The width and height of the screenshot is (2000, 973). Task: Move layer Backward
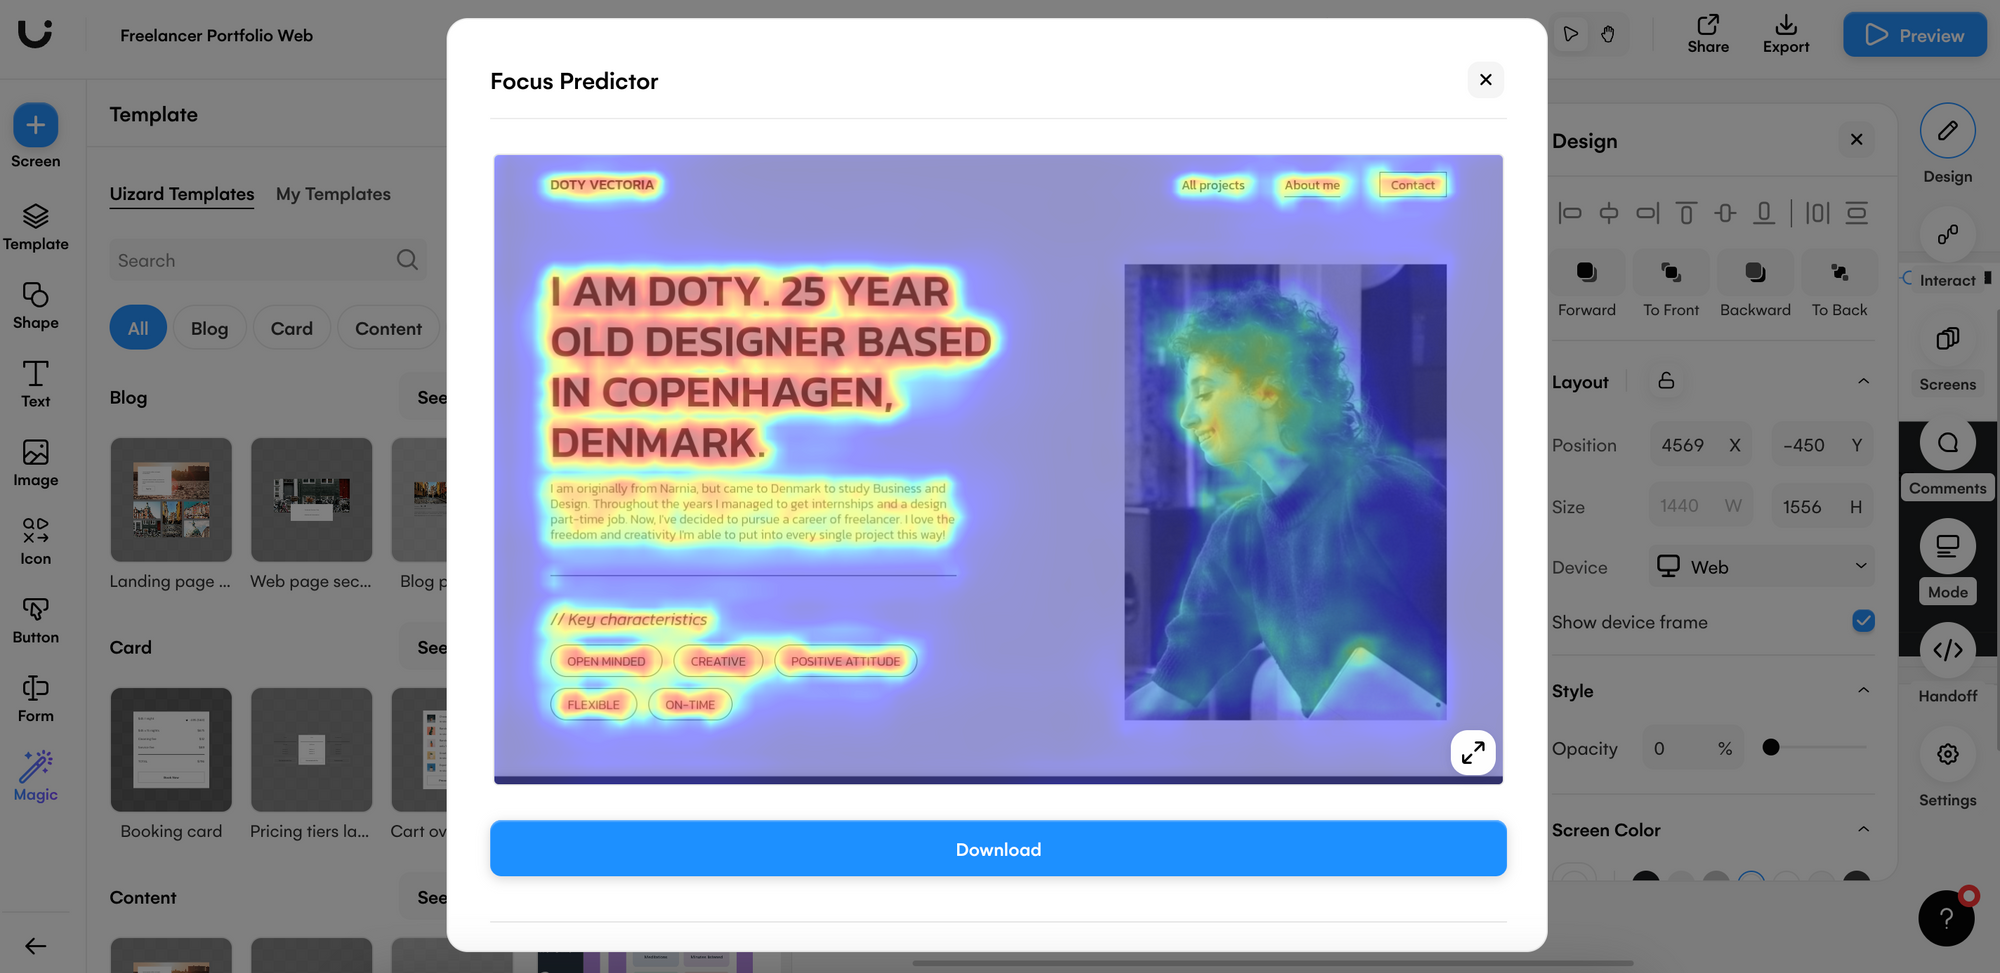tap(1755, 285)
